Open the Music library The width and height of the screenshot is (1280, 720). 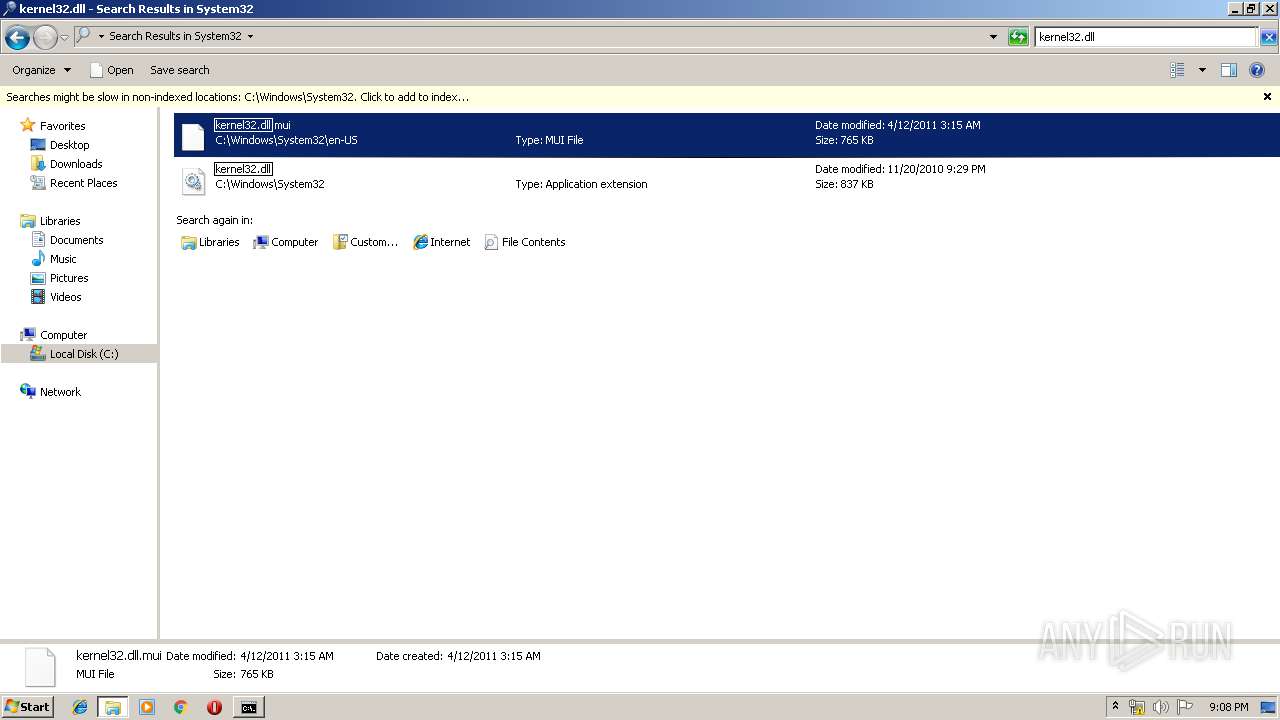point(63,259)
